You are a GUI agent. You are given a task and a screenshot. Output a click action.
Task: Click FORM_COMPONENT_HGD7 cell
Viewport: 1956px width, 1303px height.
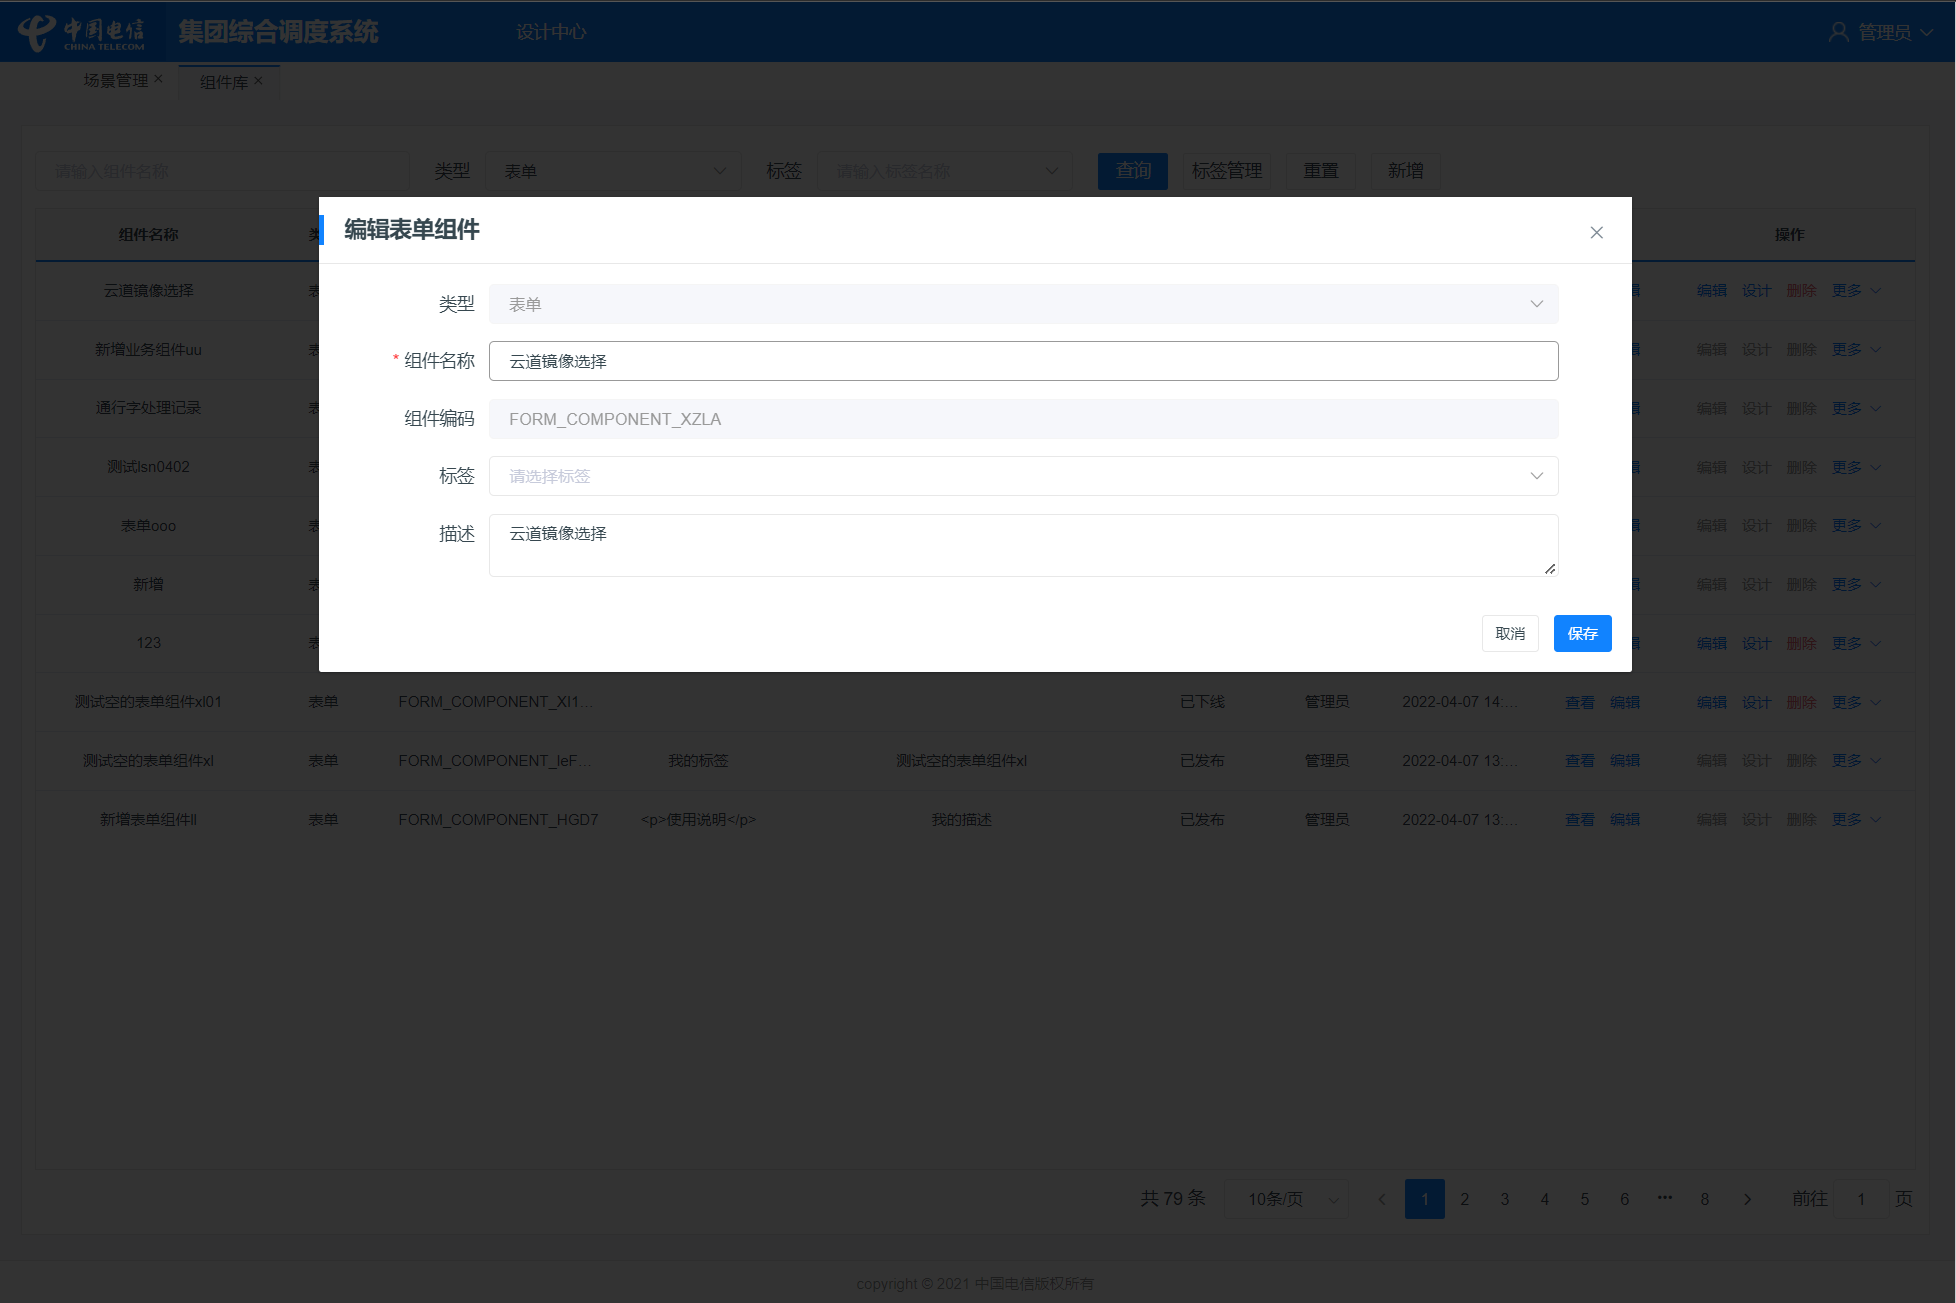(498, 819)
